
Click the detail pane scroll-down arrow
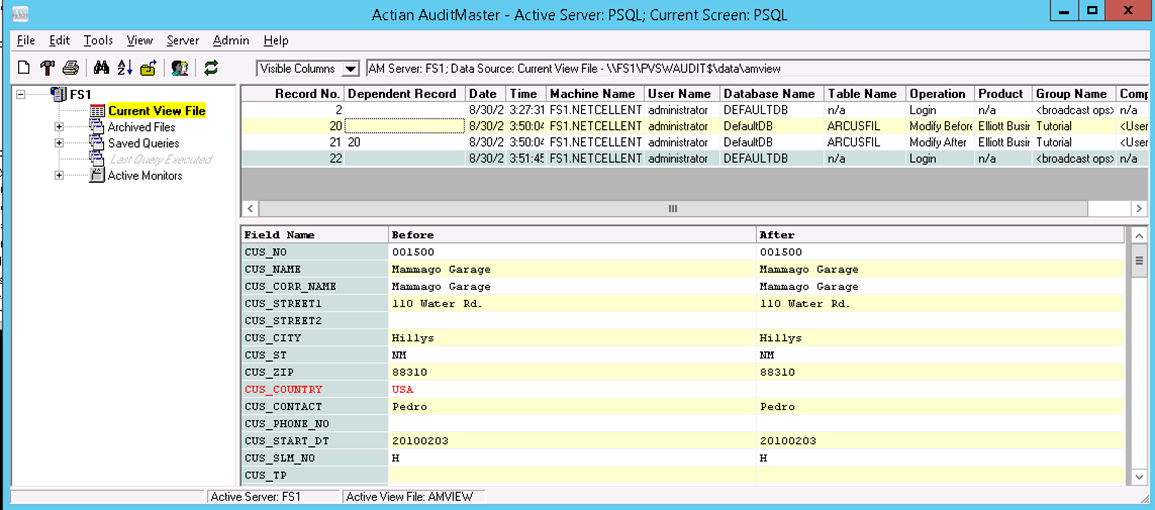point(1138,477)
